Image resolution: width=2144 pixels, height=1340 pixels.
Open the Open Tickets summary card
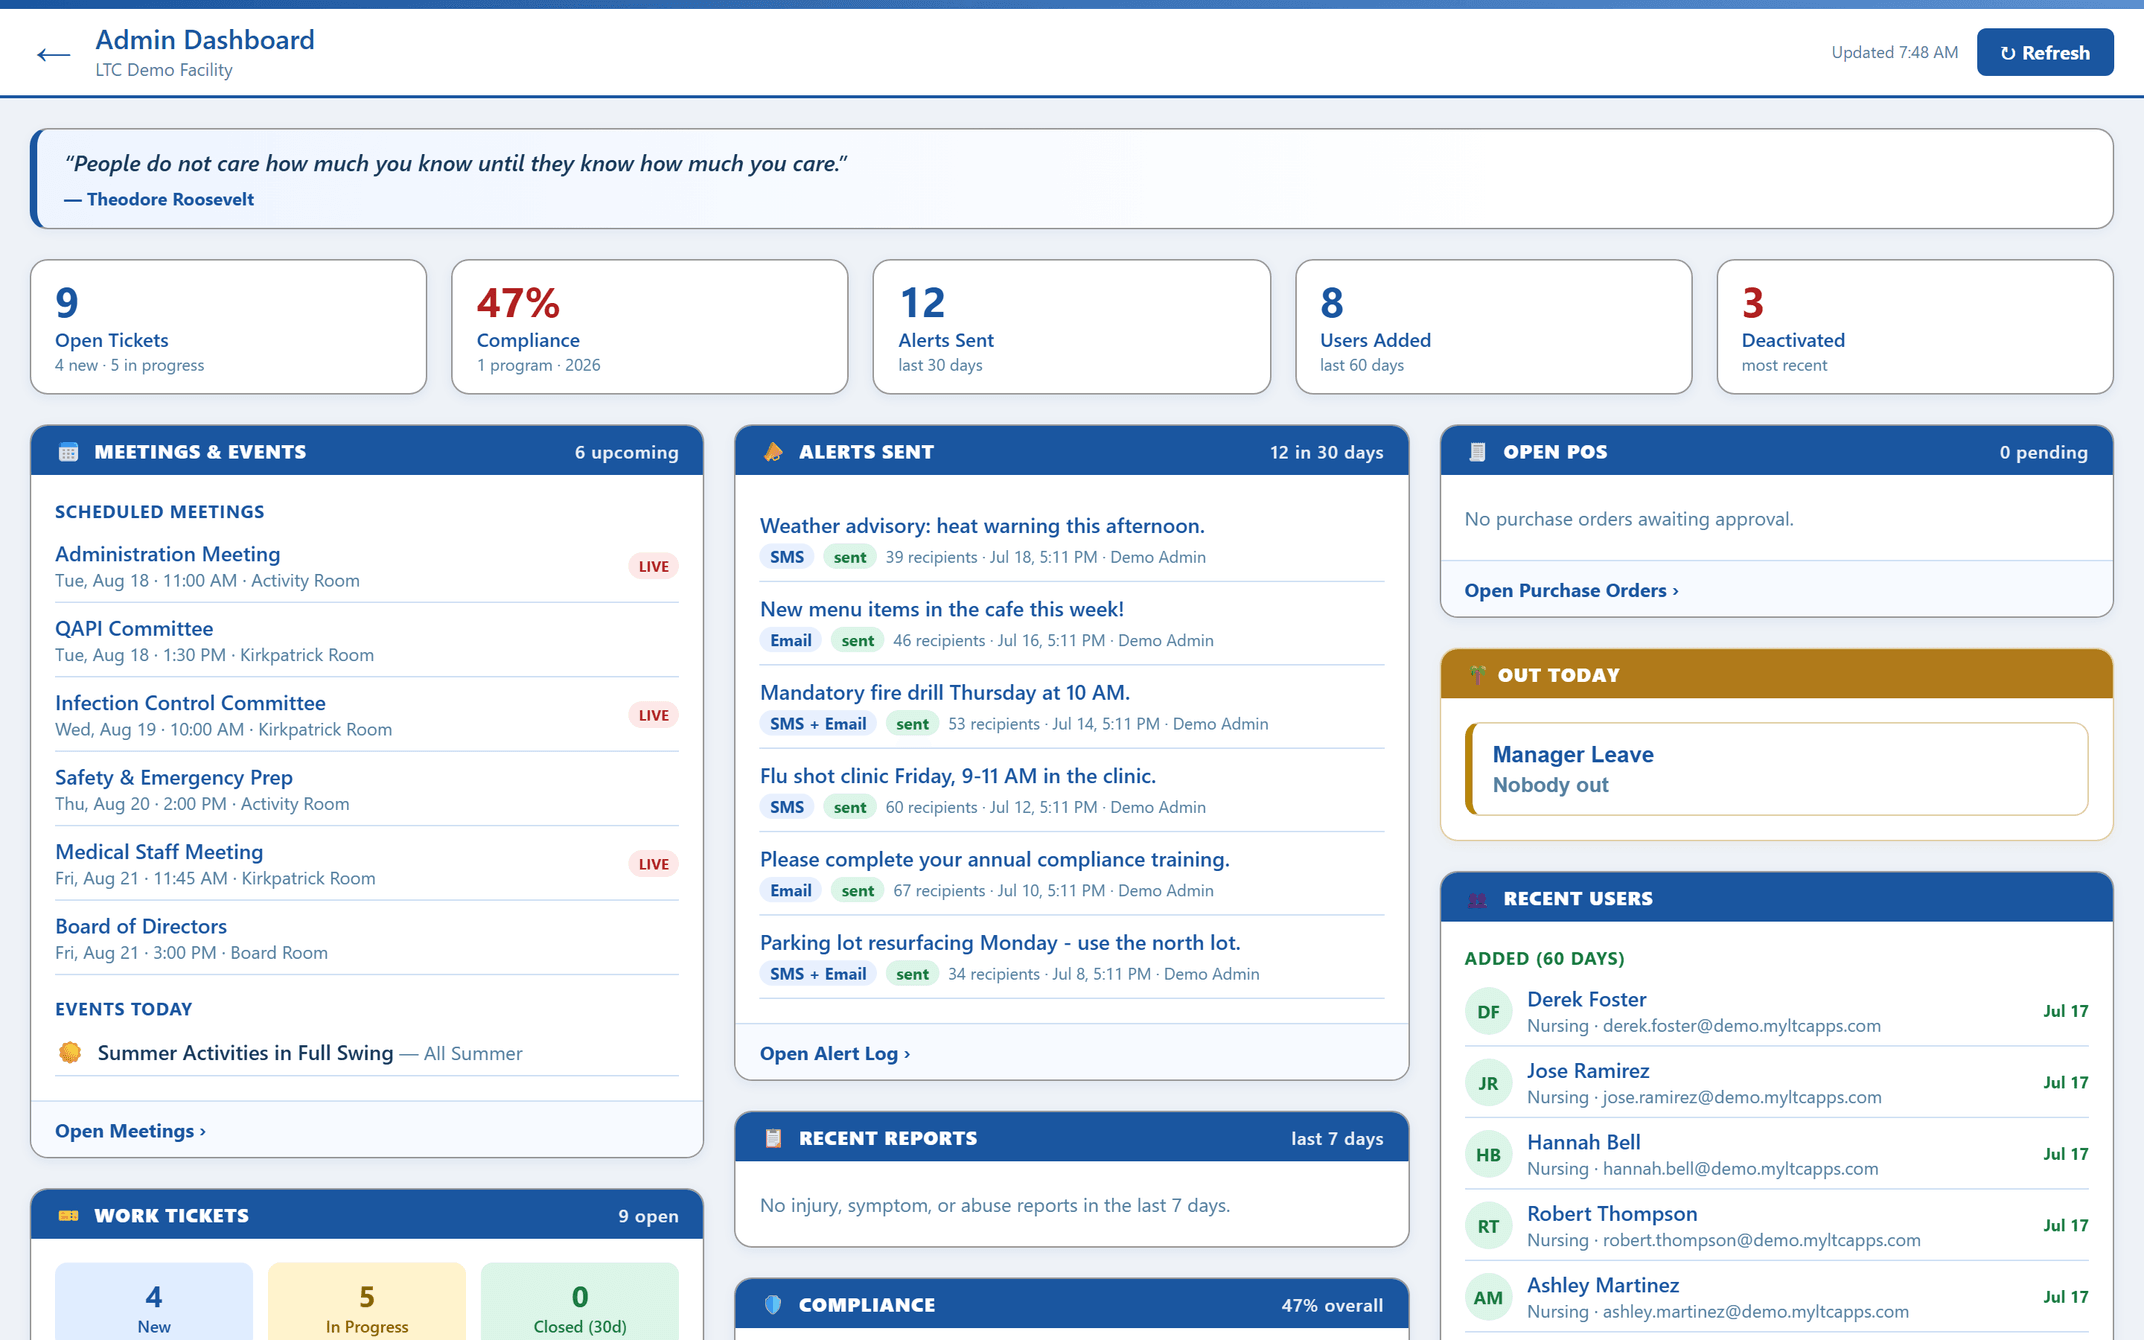pos(228,327)
